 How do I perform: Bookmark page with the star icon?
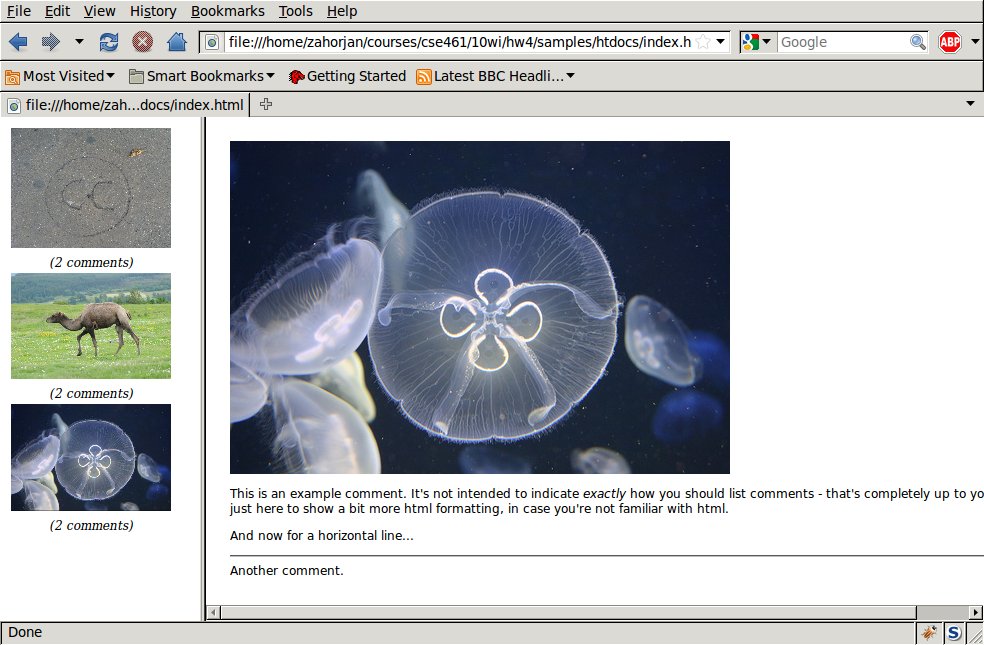pos(703,42)
